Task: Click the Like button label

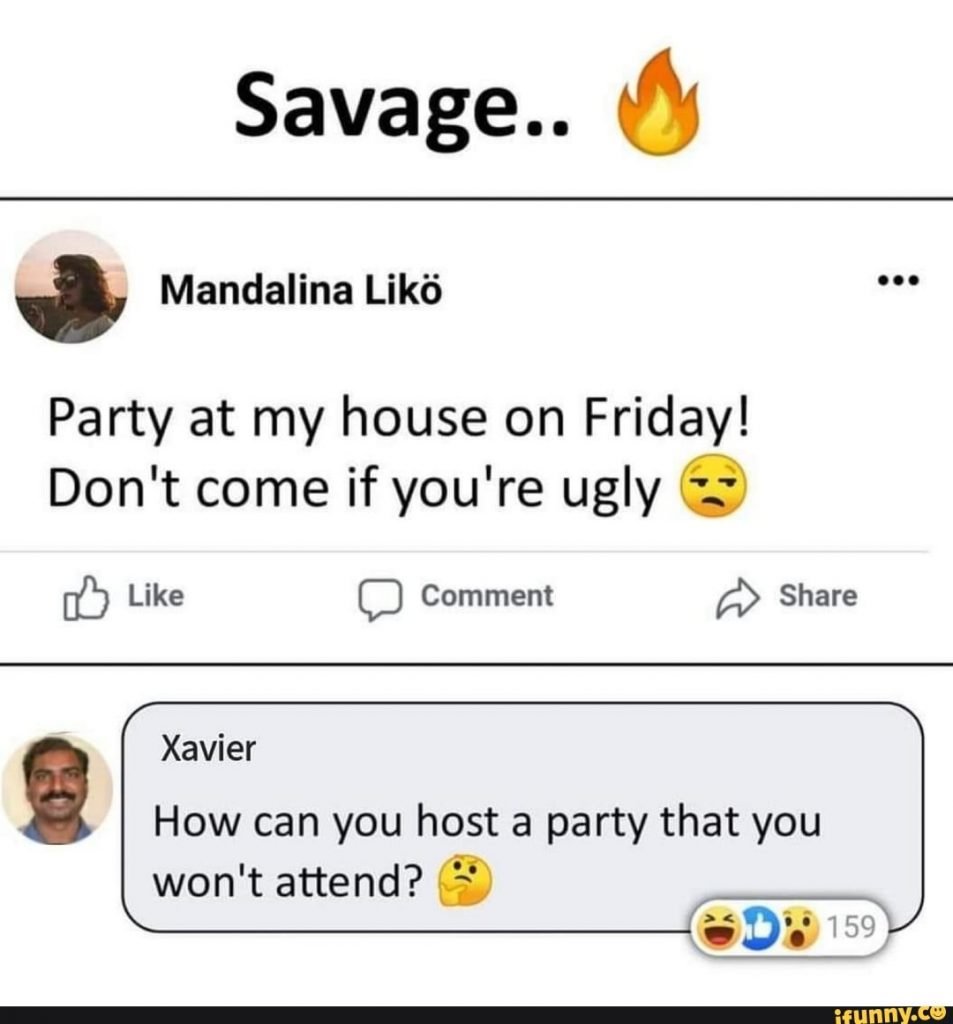Action: point(155,596)
